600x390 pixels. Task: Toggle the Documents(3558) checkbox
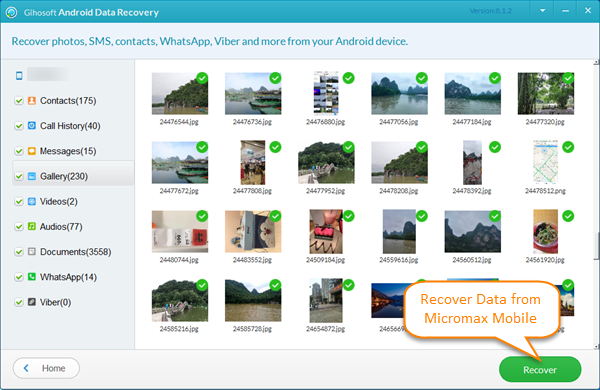point(19,252)
